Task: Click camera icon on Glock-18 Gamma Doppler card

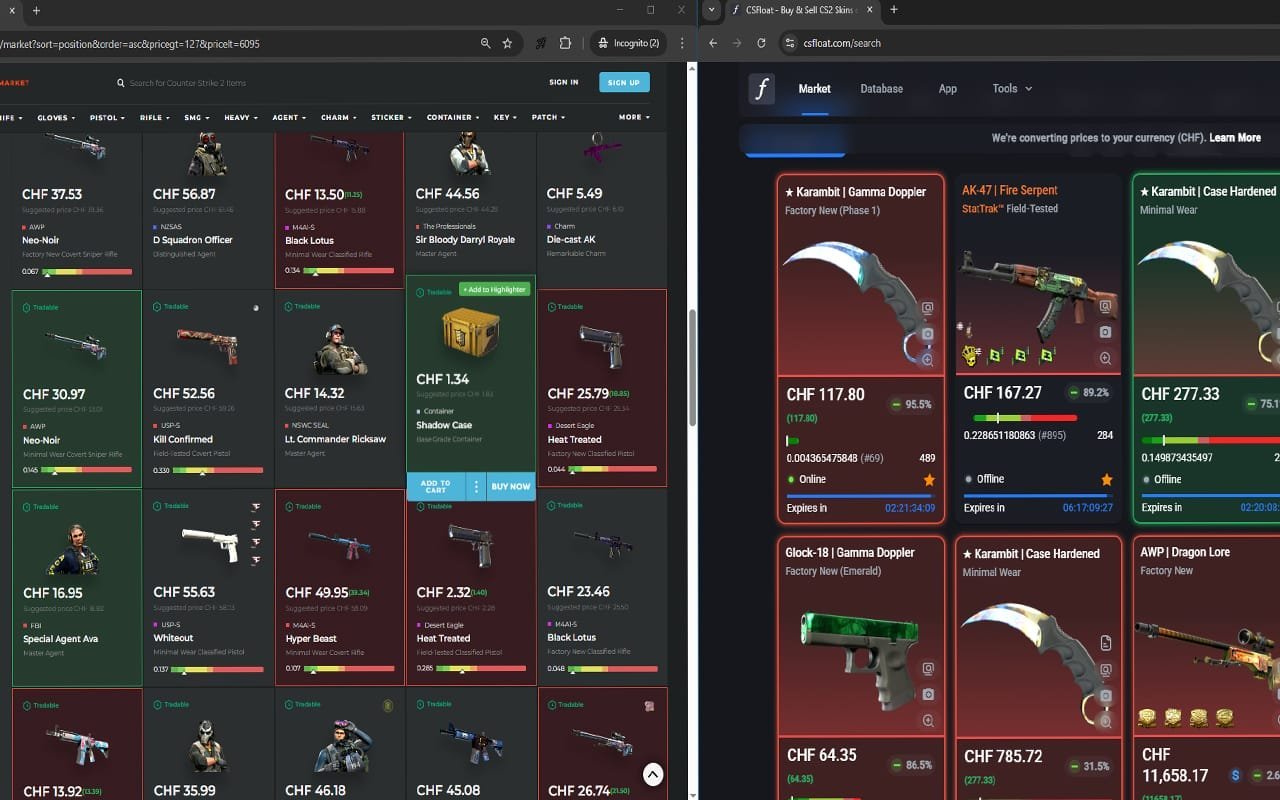Action: tap(928, 695)
